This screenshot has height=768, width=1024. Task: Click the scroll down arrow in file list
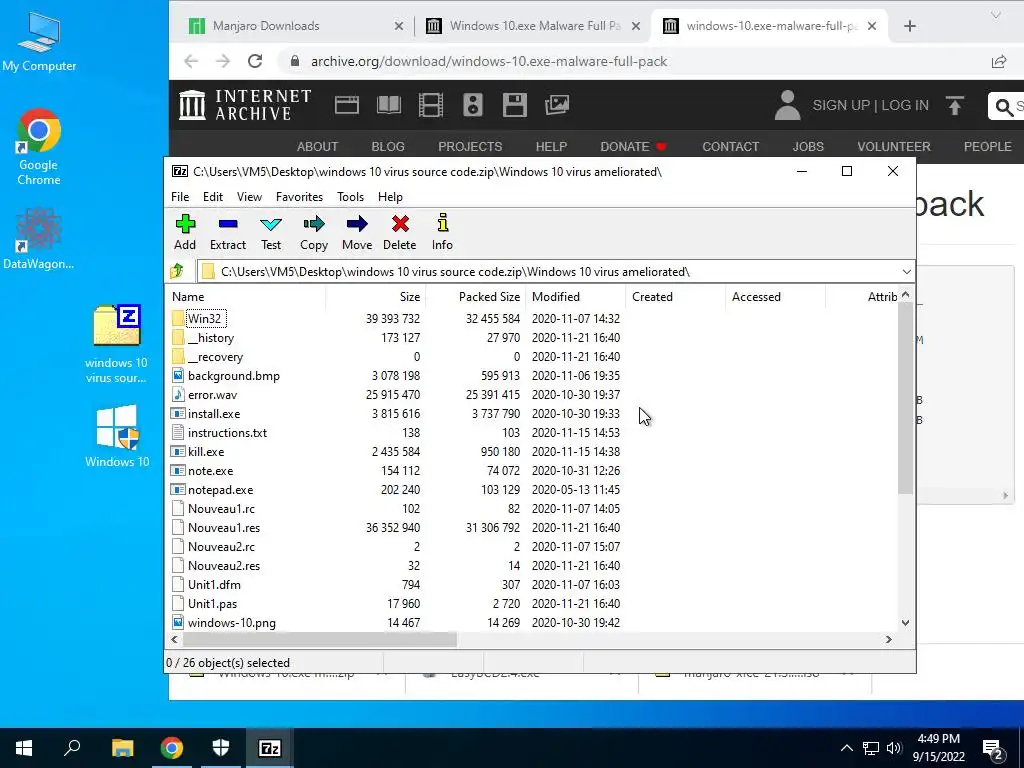(905, 622)
